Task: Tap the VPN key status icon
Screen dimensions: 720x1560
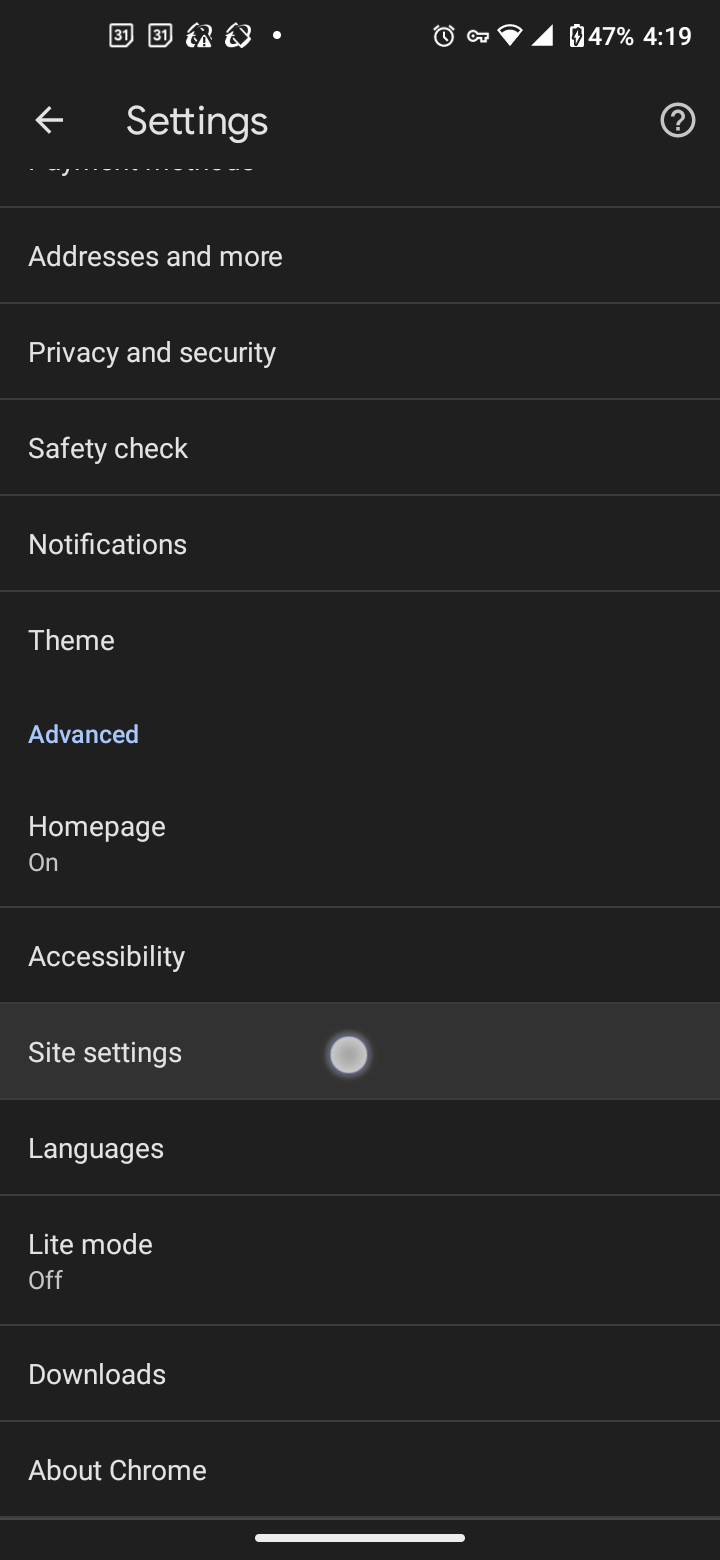Action: coord(477,37)
